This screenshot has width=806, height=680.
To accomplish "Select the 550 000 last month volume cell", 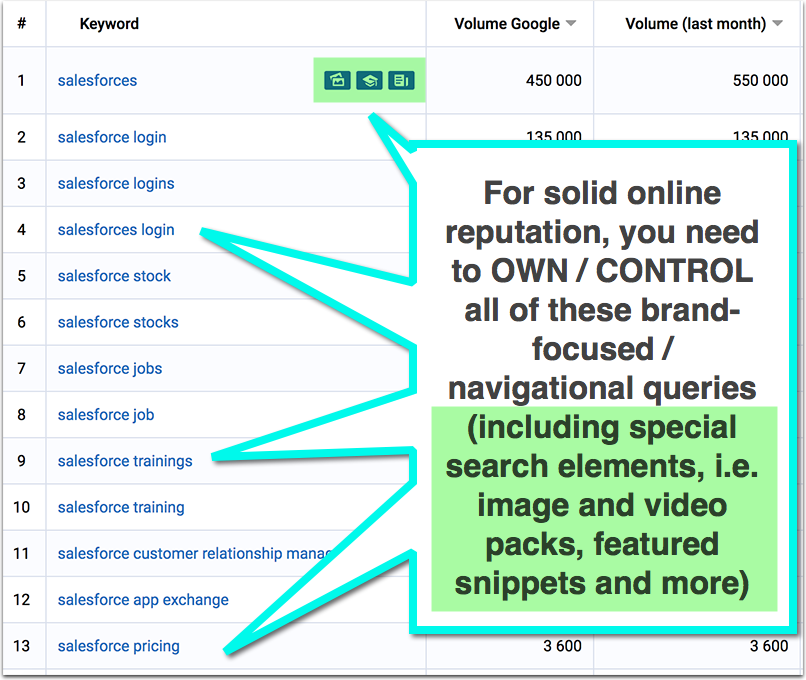I will tap(760, 81).
